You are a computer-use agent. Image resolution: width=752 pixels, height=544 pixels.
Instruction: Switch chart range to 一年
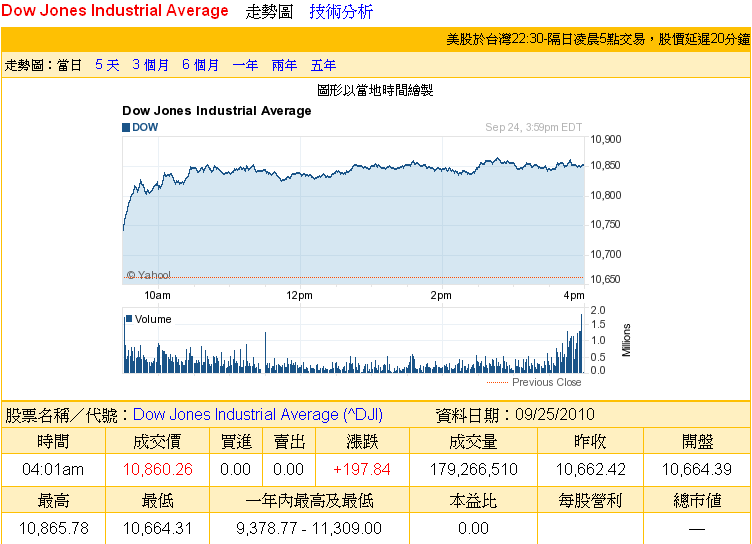click(x=245, y=65)
